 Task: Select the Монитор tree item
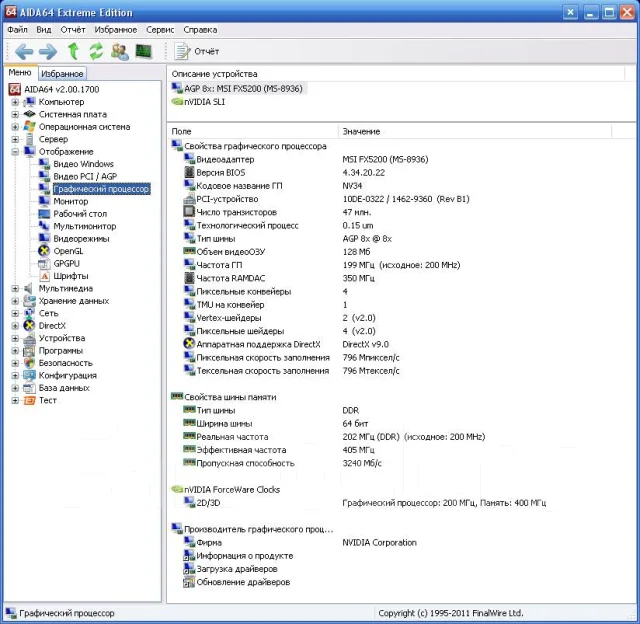(71, 201)
